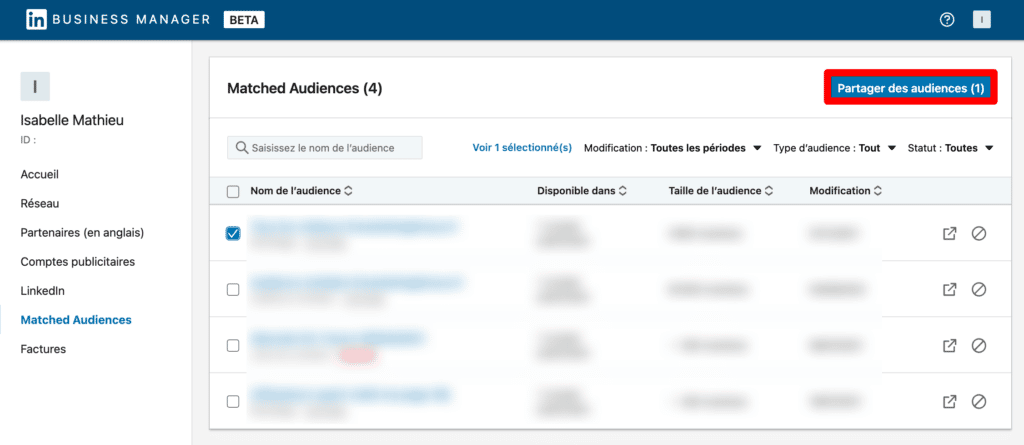Click the open-external icon in second audience row
Screen dimensions: 1024x445
tap(949, 289)
